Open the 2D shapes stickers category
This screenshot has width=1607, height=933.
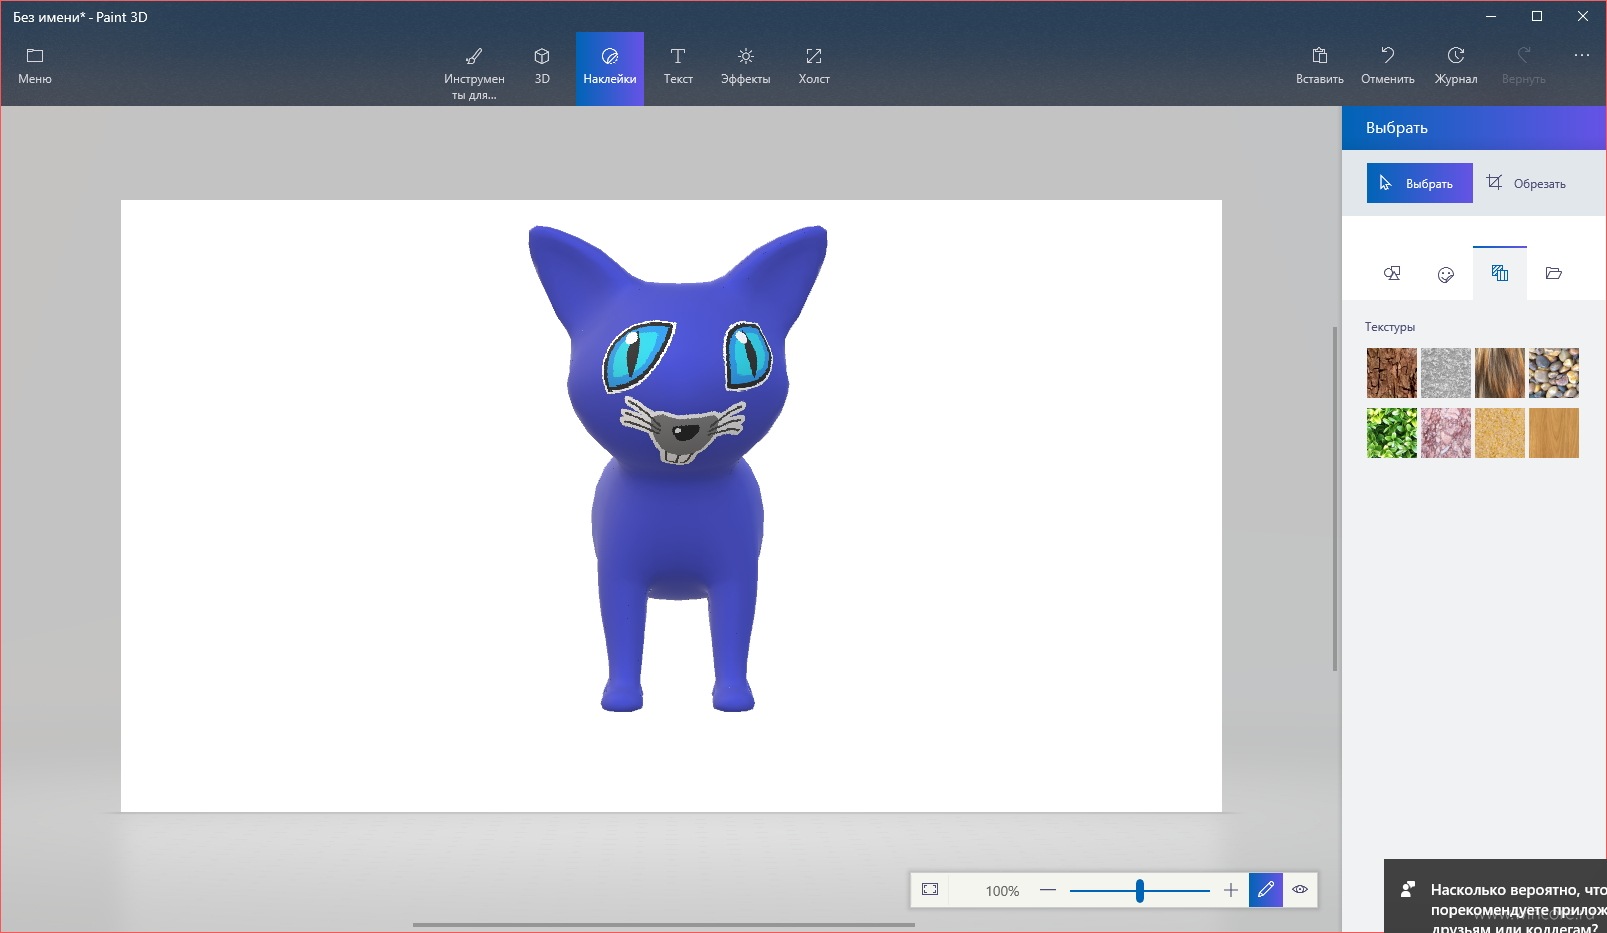pyautogui.click(x=1392, y=274)
